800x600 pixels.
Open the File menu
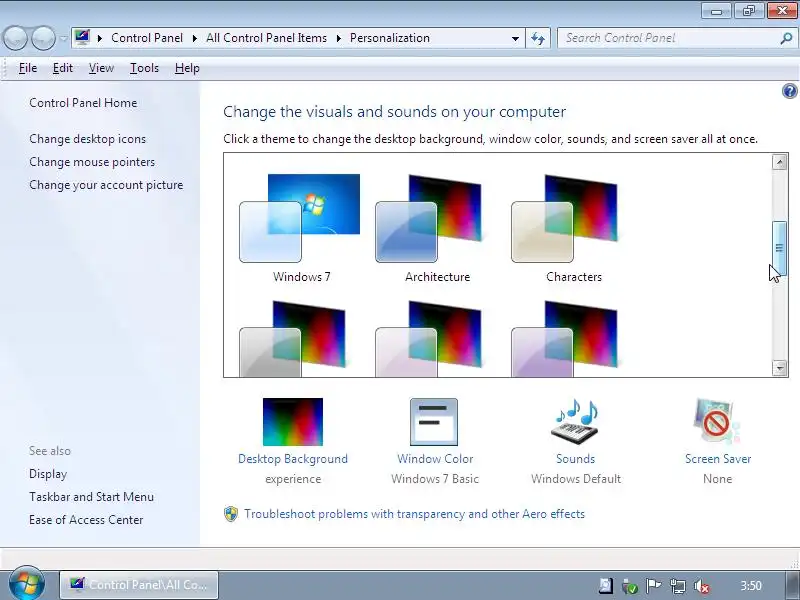tap(28, 68)
